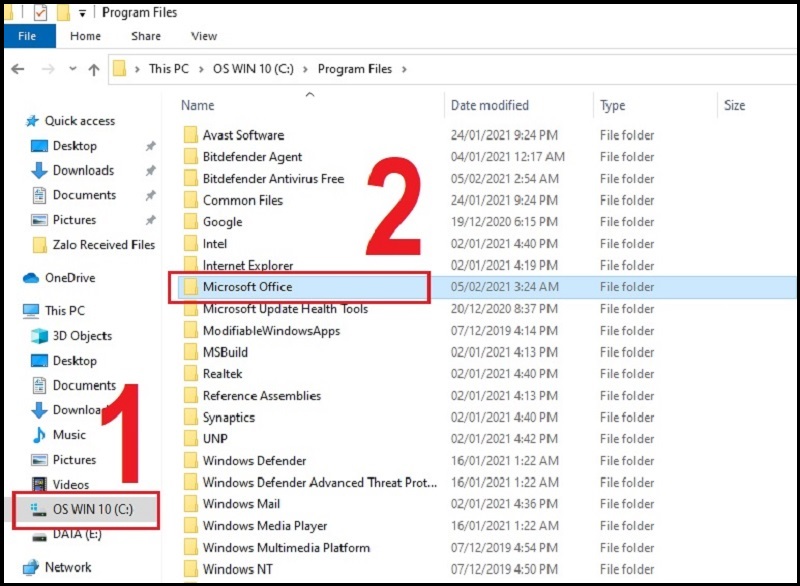Click the Network icon in sidebar
Screen dimensions: 800x586
[30, 567]
